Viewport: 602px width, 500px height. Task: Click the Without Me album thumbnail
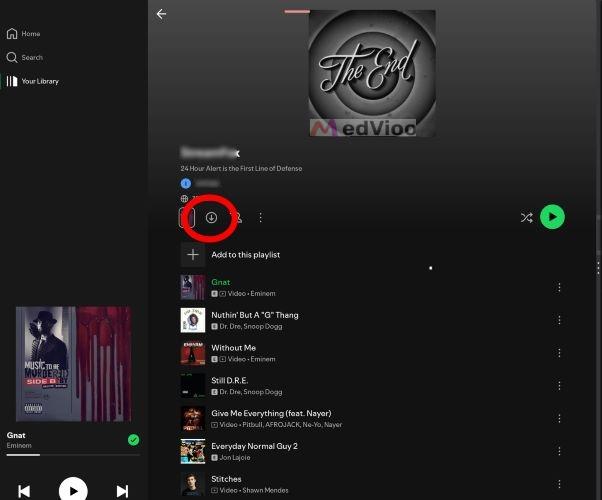click(193, 353)
